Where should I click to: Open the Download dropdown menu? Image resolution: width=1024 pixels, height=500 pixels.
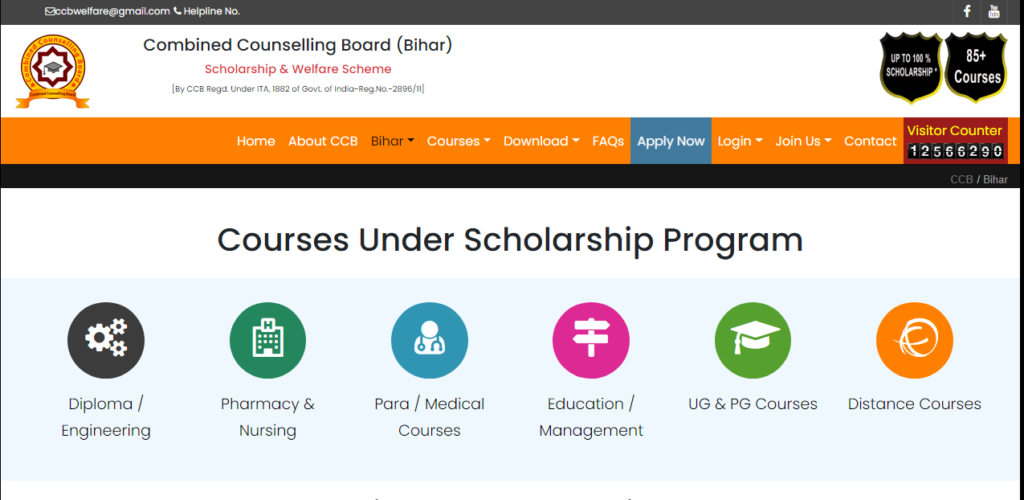(541, 141)
